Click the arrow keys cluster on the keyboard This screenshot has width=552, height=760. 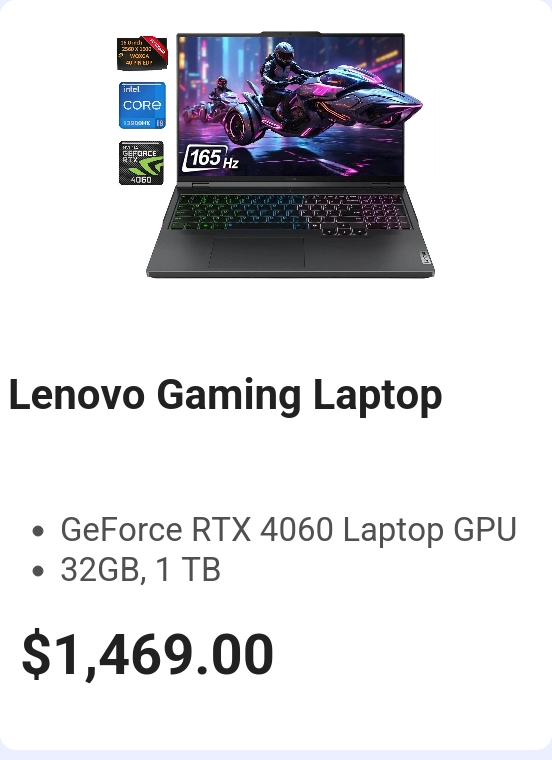click(x=343, y=230)
